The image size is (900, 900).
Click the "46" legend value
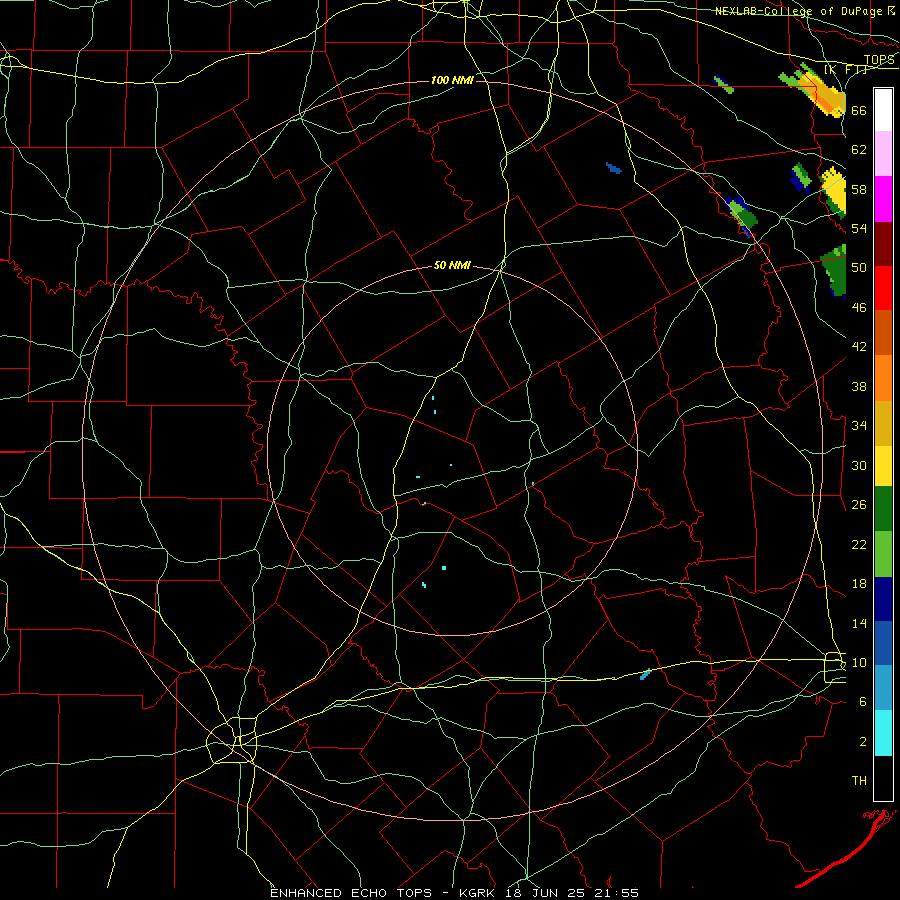tap(859, 308)
